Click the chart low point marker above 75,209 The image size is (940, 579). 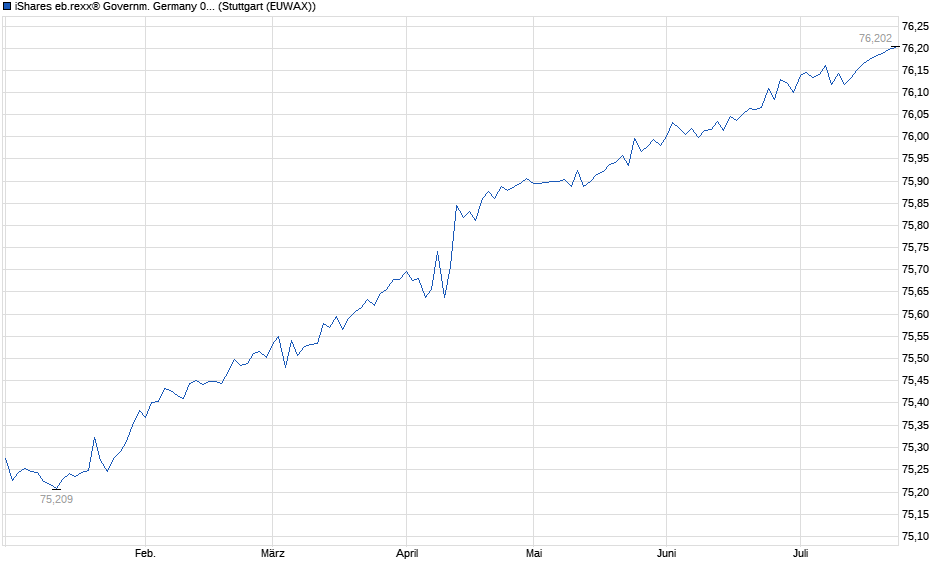pyautogui.click(x=56, y=489)
